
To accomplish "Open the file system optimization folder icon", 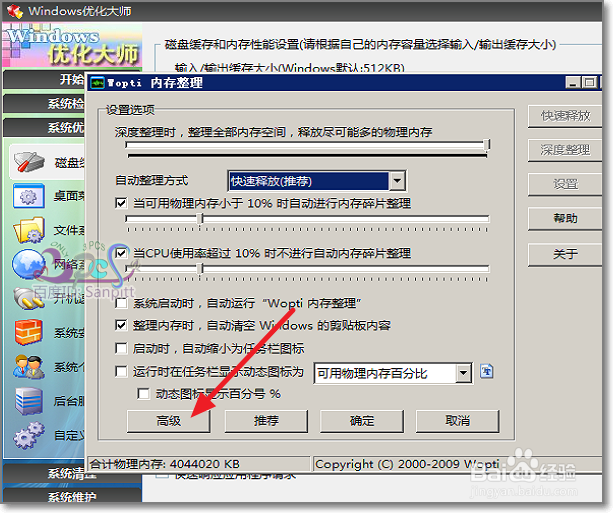I will pyautogui.click(x=29, y=230).
